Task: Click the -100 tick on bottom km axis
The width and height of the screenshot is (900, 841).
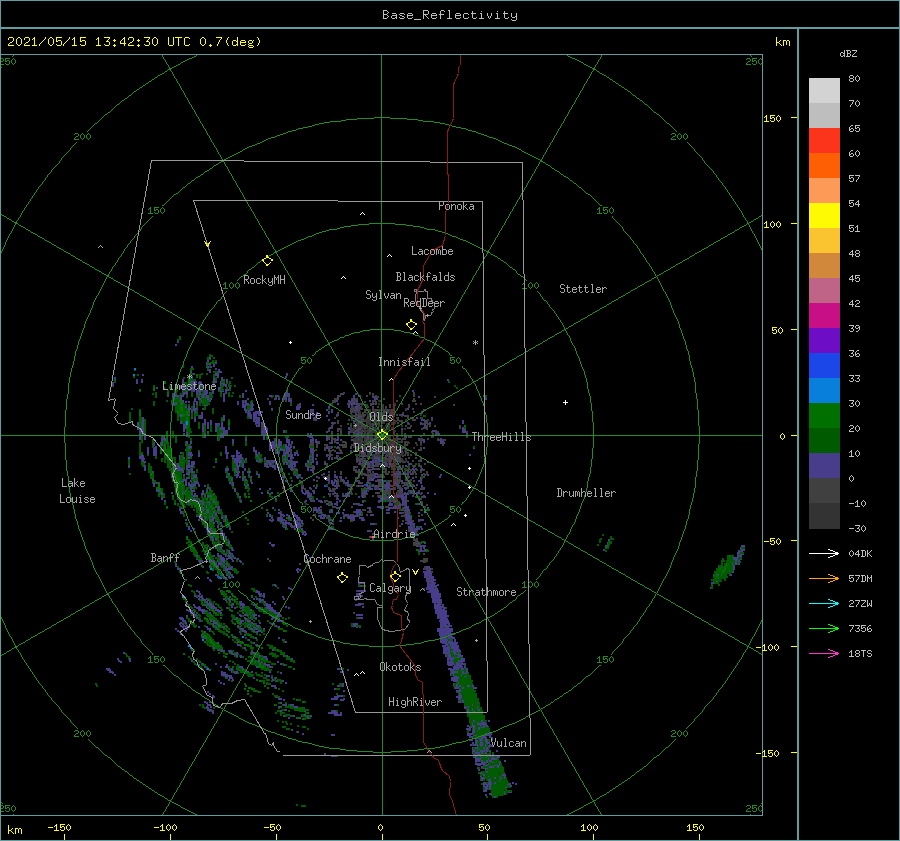Action: coord(165,827)
